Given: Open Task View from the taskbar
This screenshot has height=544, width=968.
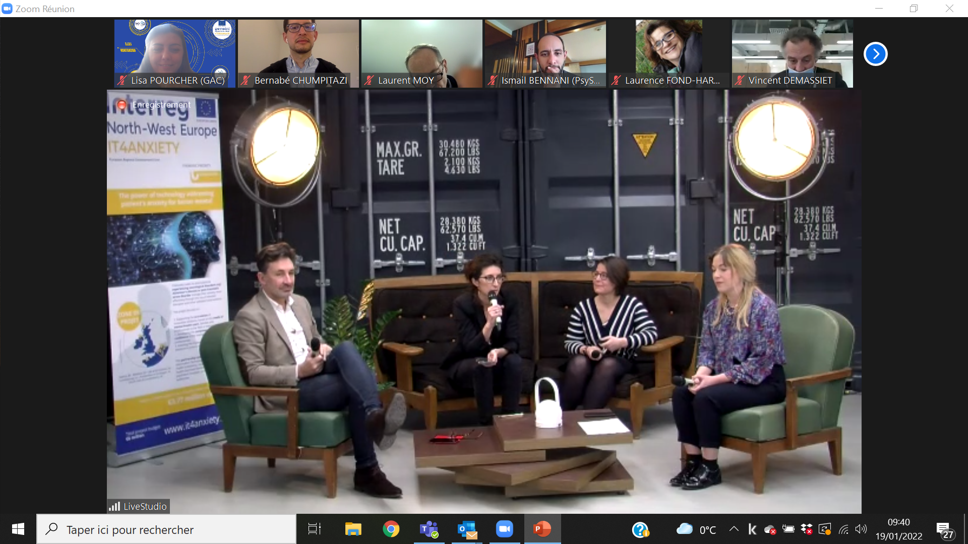Looking at the screenshot, I should (315, 529).
